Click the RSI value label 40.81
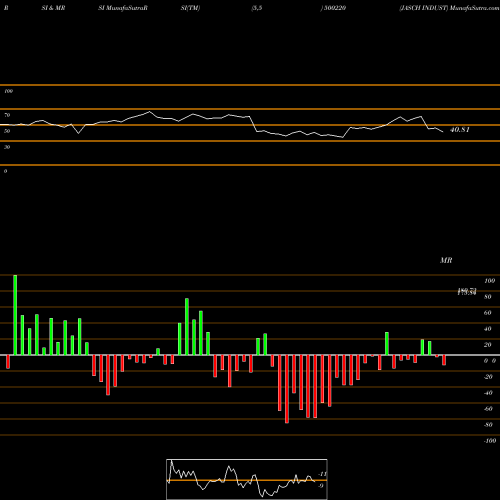Image resolution: width=500 pixels, height=500 pixels. (460, 130)
